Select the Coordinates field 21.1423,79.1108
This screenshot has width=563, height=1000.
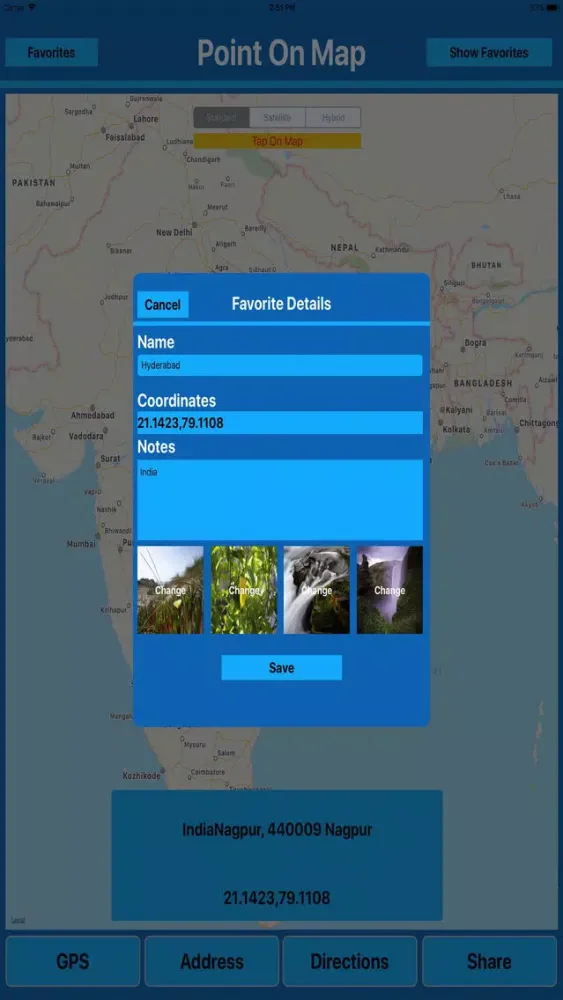pos(279,422)
